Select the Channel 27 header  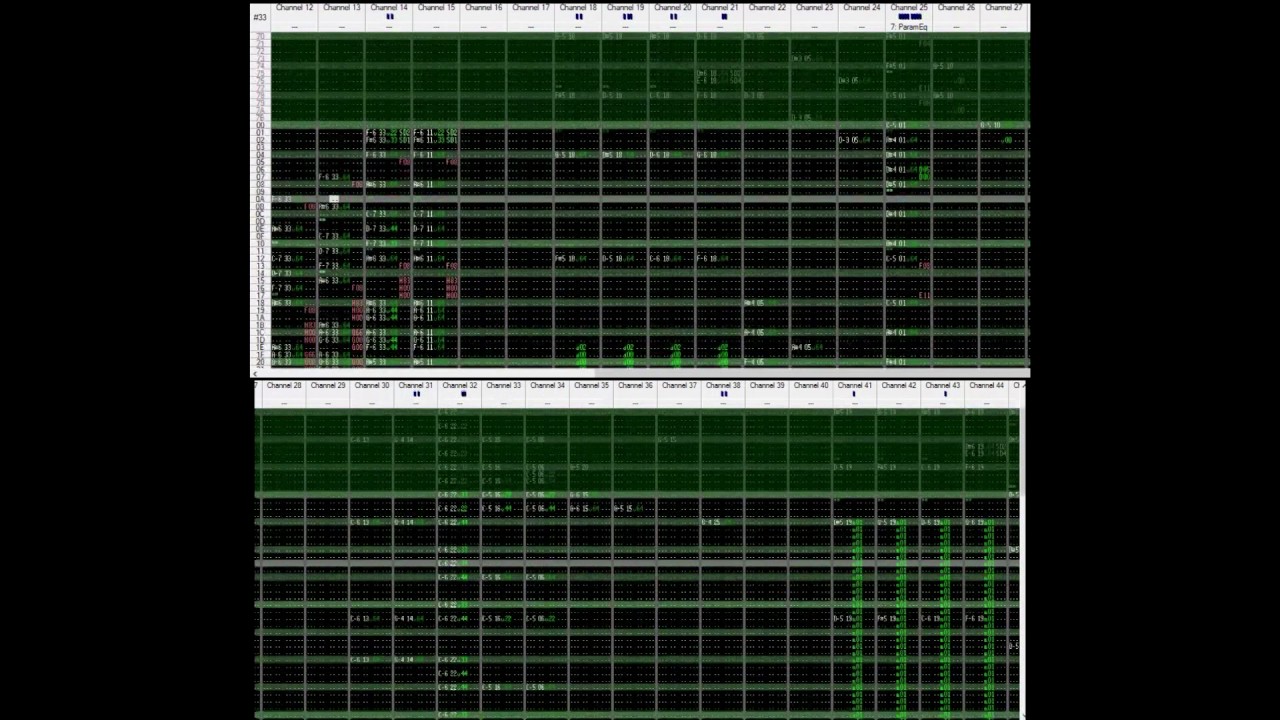(1004, 8)
